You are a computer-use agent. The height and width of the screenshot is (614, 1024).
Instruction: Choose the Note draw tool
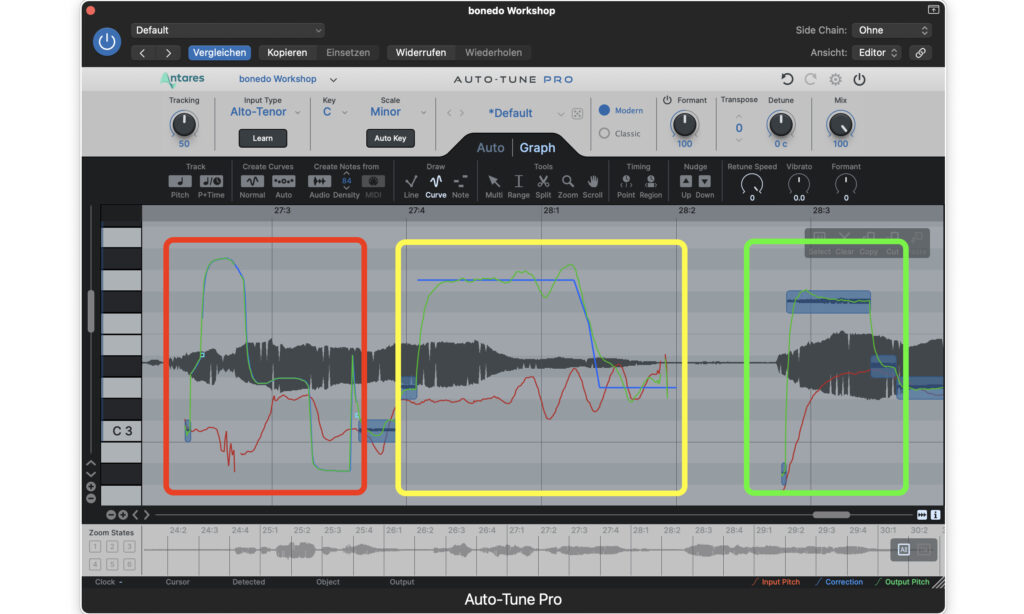point(460,181)
